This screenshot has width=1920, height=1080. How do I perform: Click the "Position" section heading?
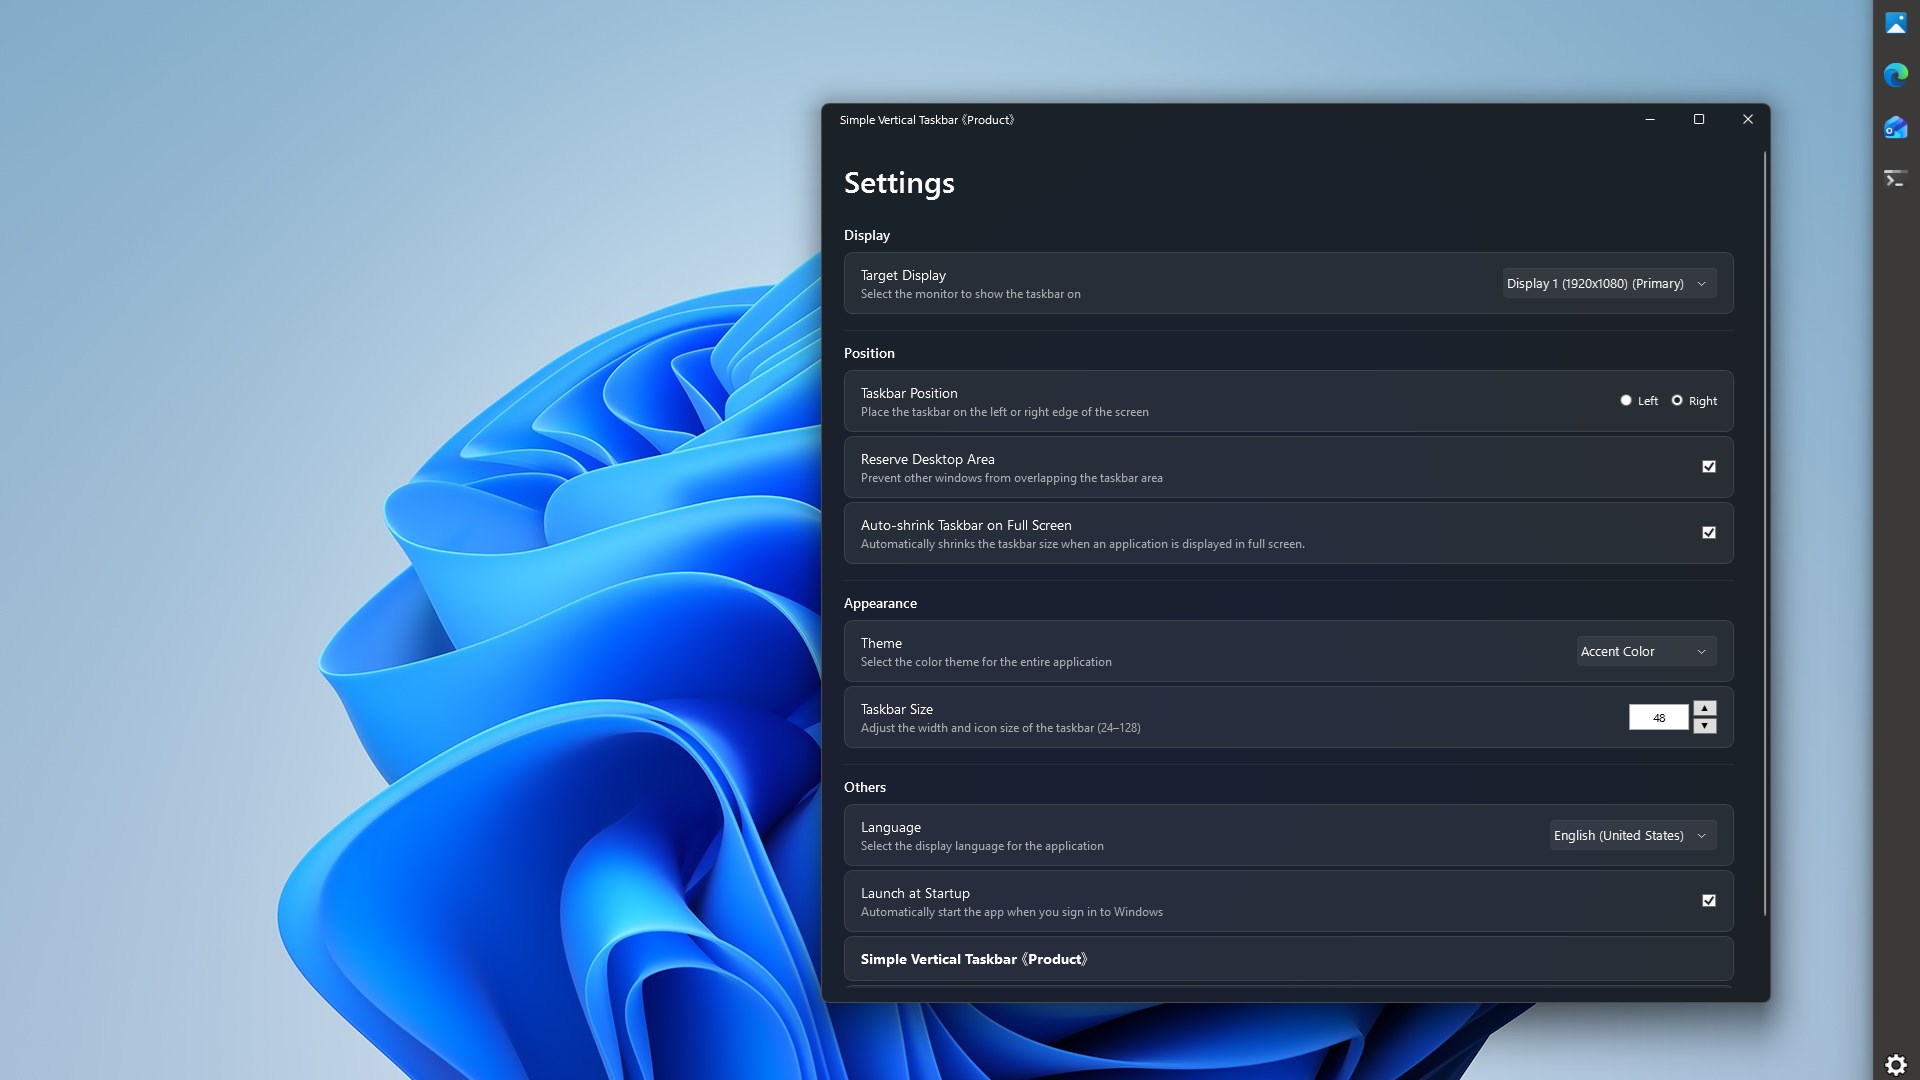coord(869,353)
